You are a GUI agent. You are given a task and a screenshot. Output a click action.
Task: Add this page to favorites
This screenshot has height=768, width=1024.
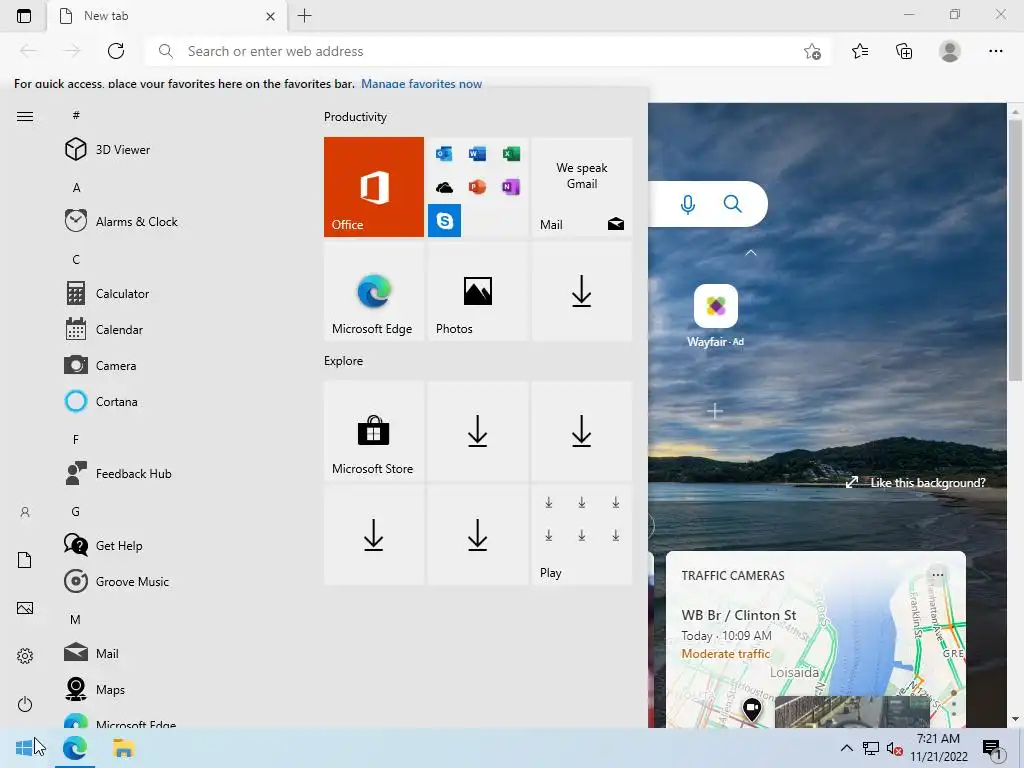(x=812, y=51)
